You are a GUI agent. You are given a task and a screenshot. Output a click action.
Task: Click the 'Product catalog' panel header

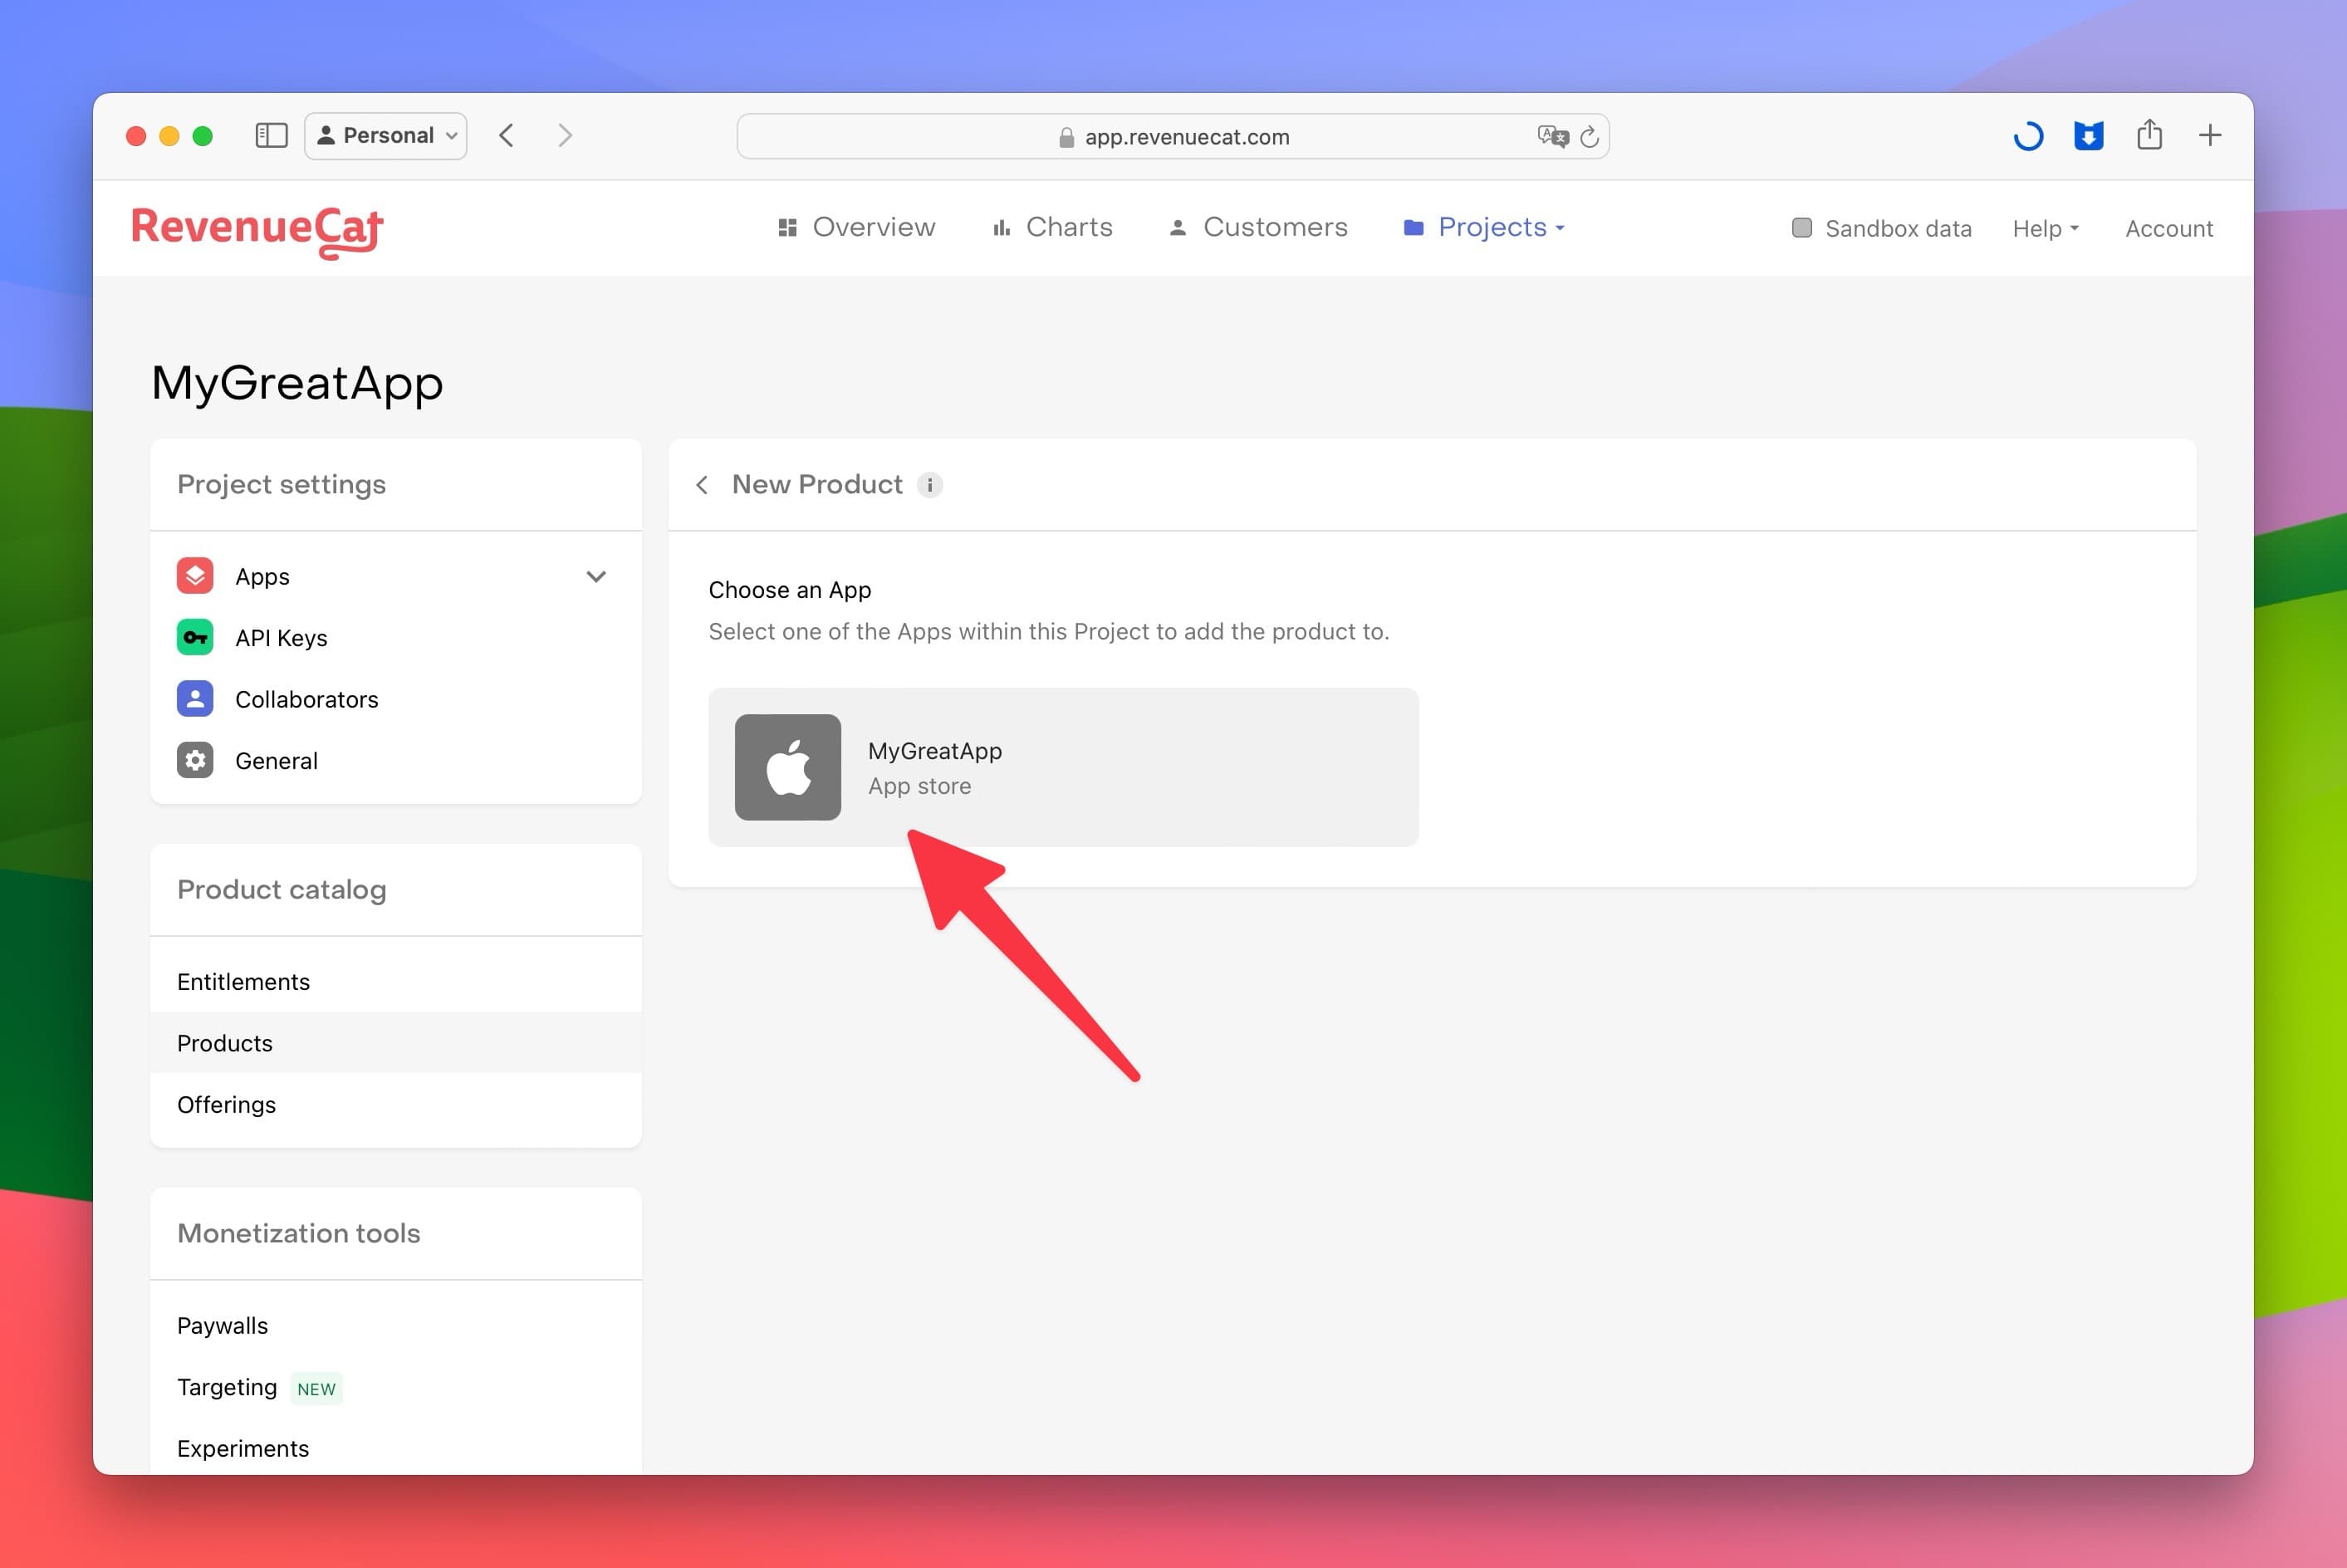pos(281,890)
